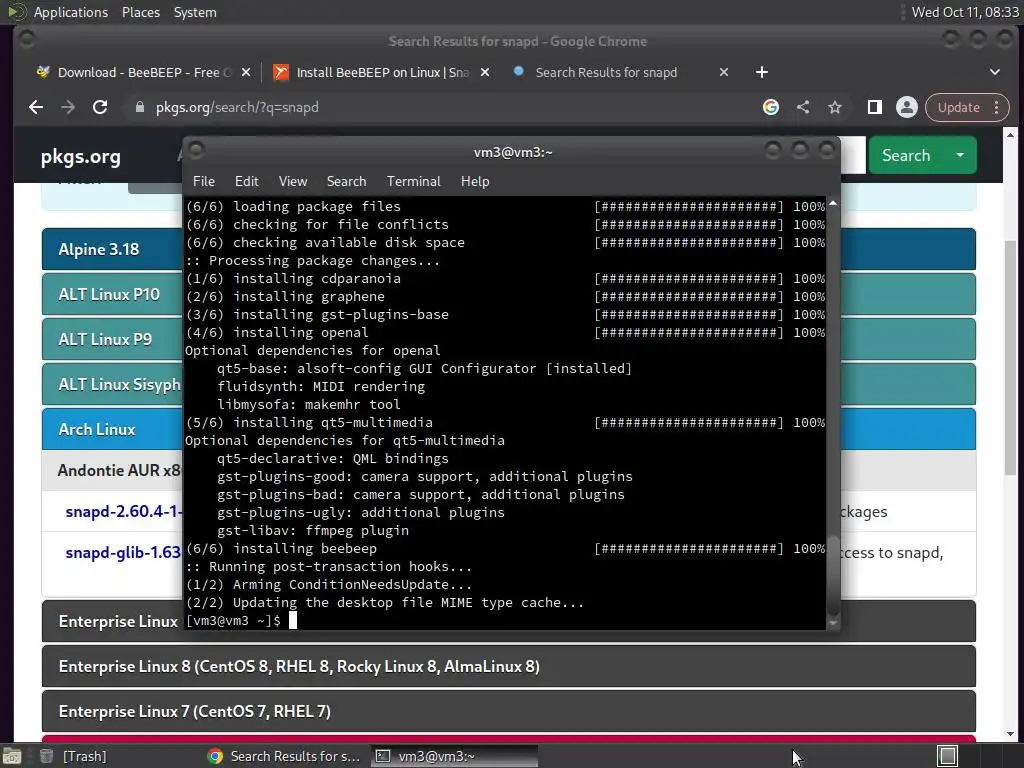Click the terminal window menu icon
Screen dimensions: 1024x768
[x=196, y=151]
